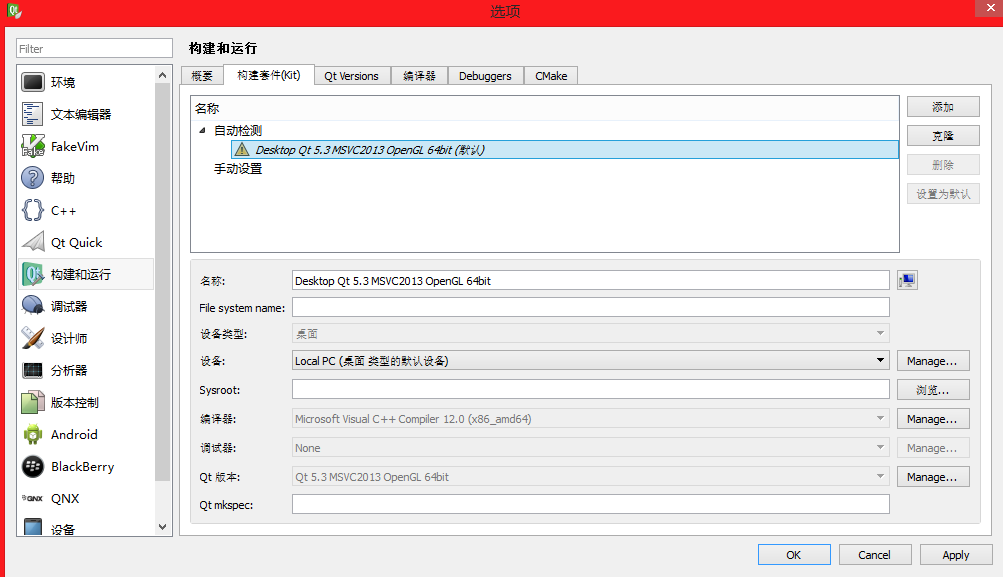Click Manage button for 调试器
The image size is (1003, 577).
coord(933,448)
